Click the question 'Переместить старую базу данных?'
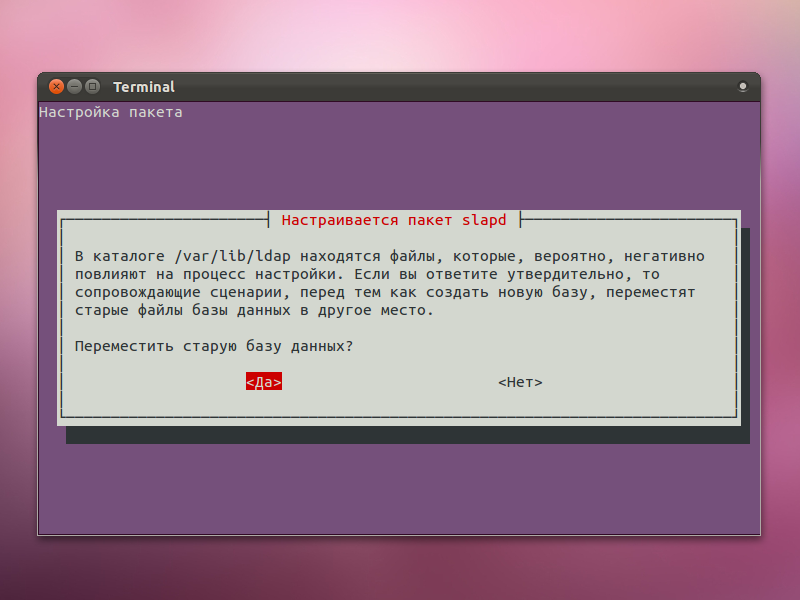This screenshot has height=600, width=800. pyautogui.click(x=214, y=346)
